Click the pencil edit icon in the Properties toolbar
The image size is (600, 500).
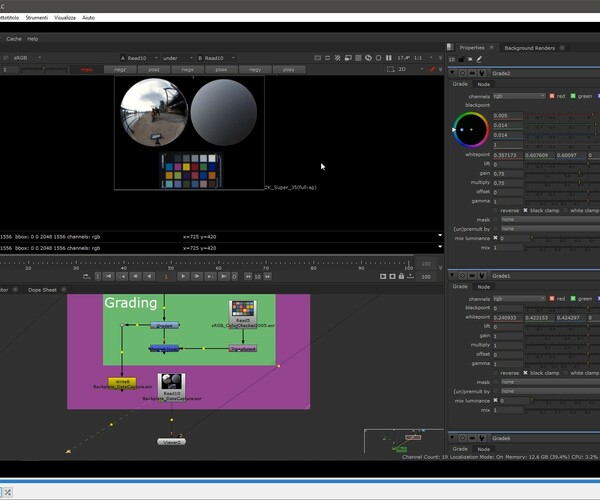click(479, 59)
